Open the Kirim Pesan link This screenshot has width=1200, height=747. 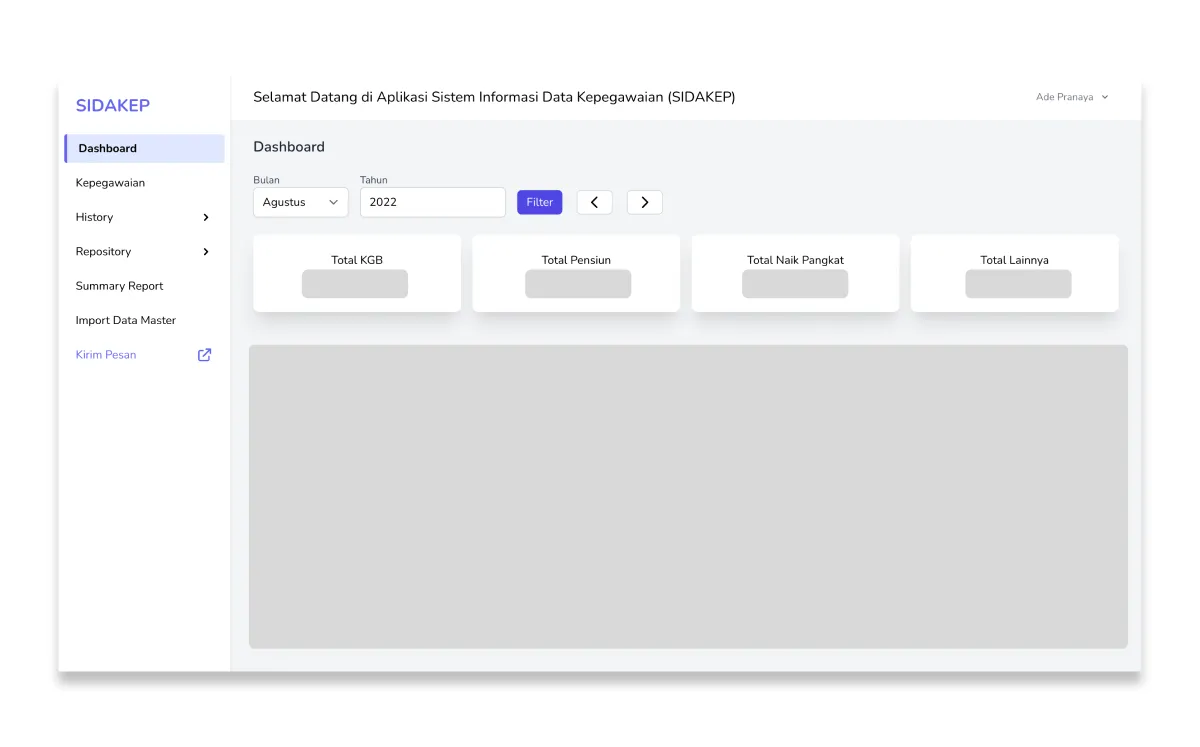(105, 354)
